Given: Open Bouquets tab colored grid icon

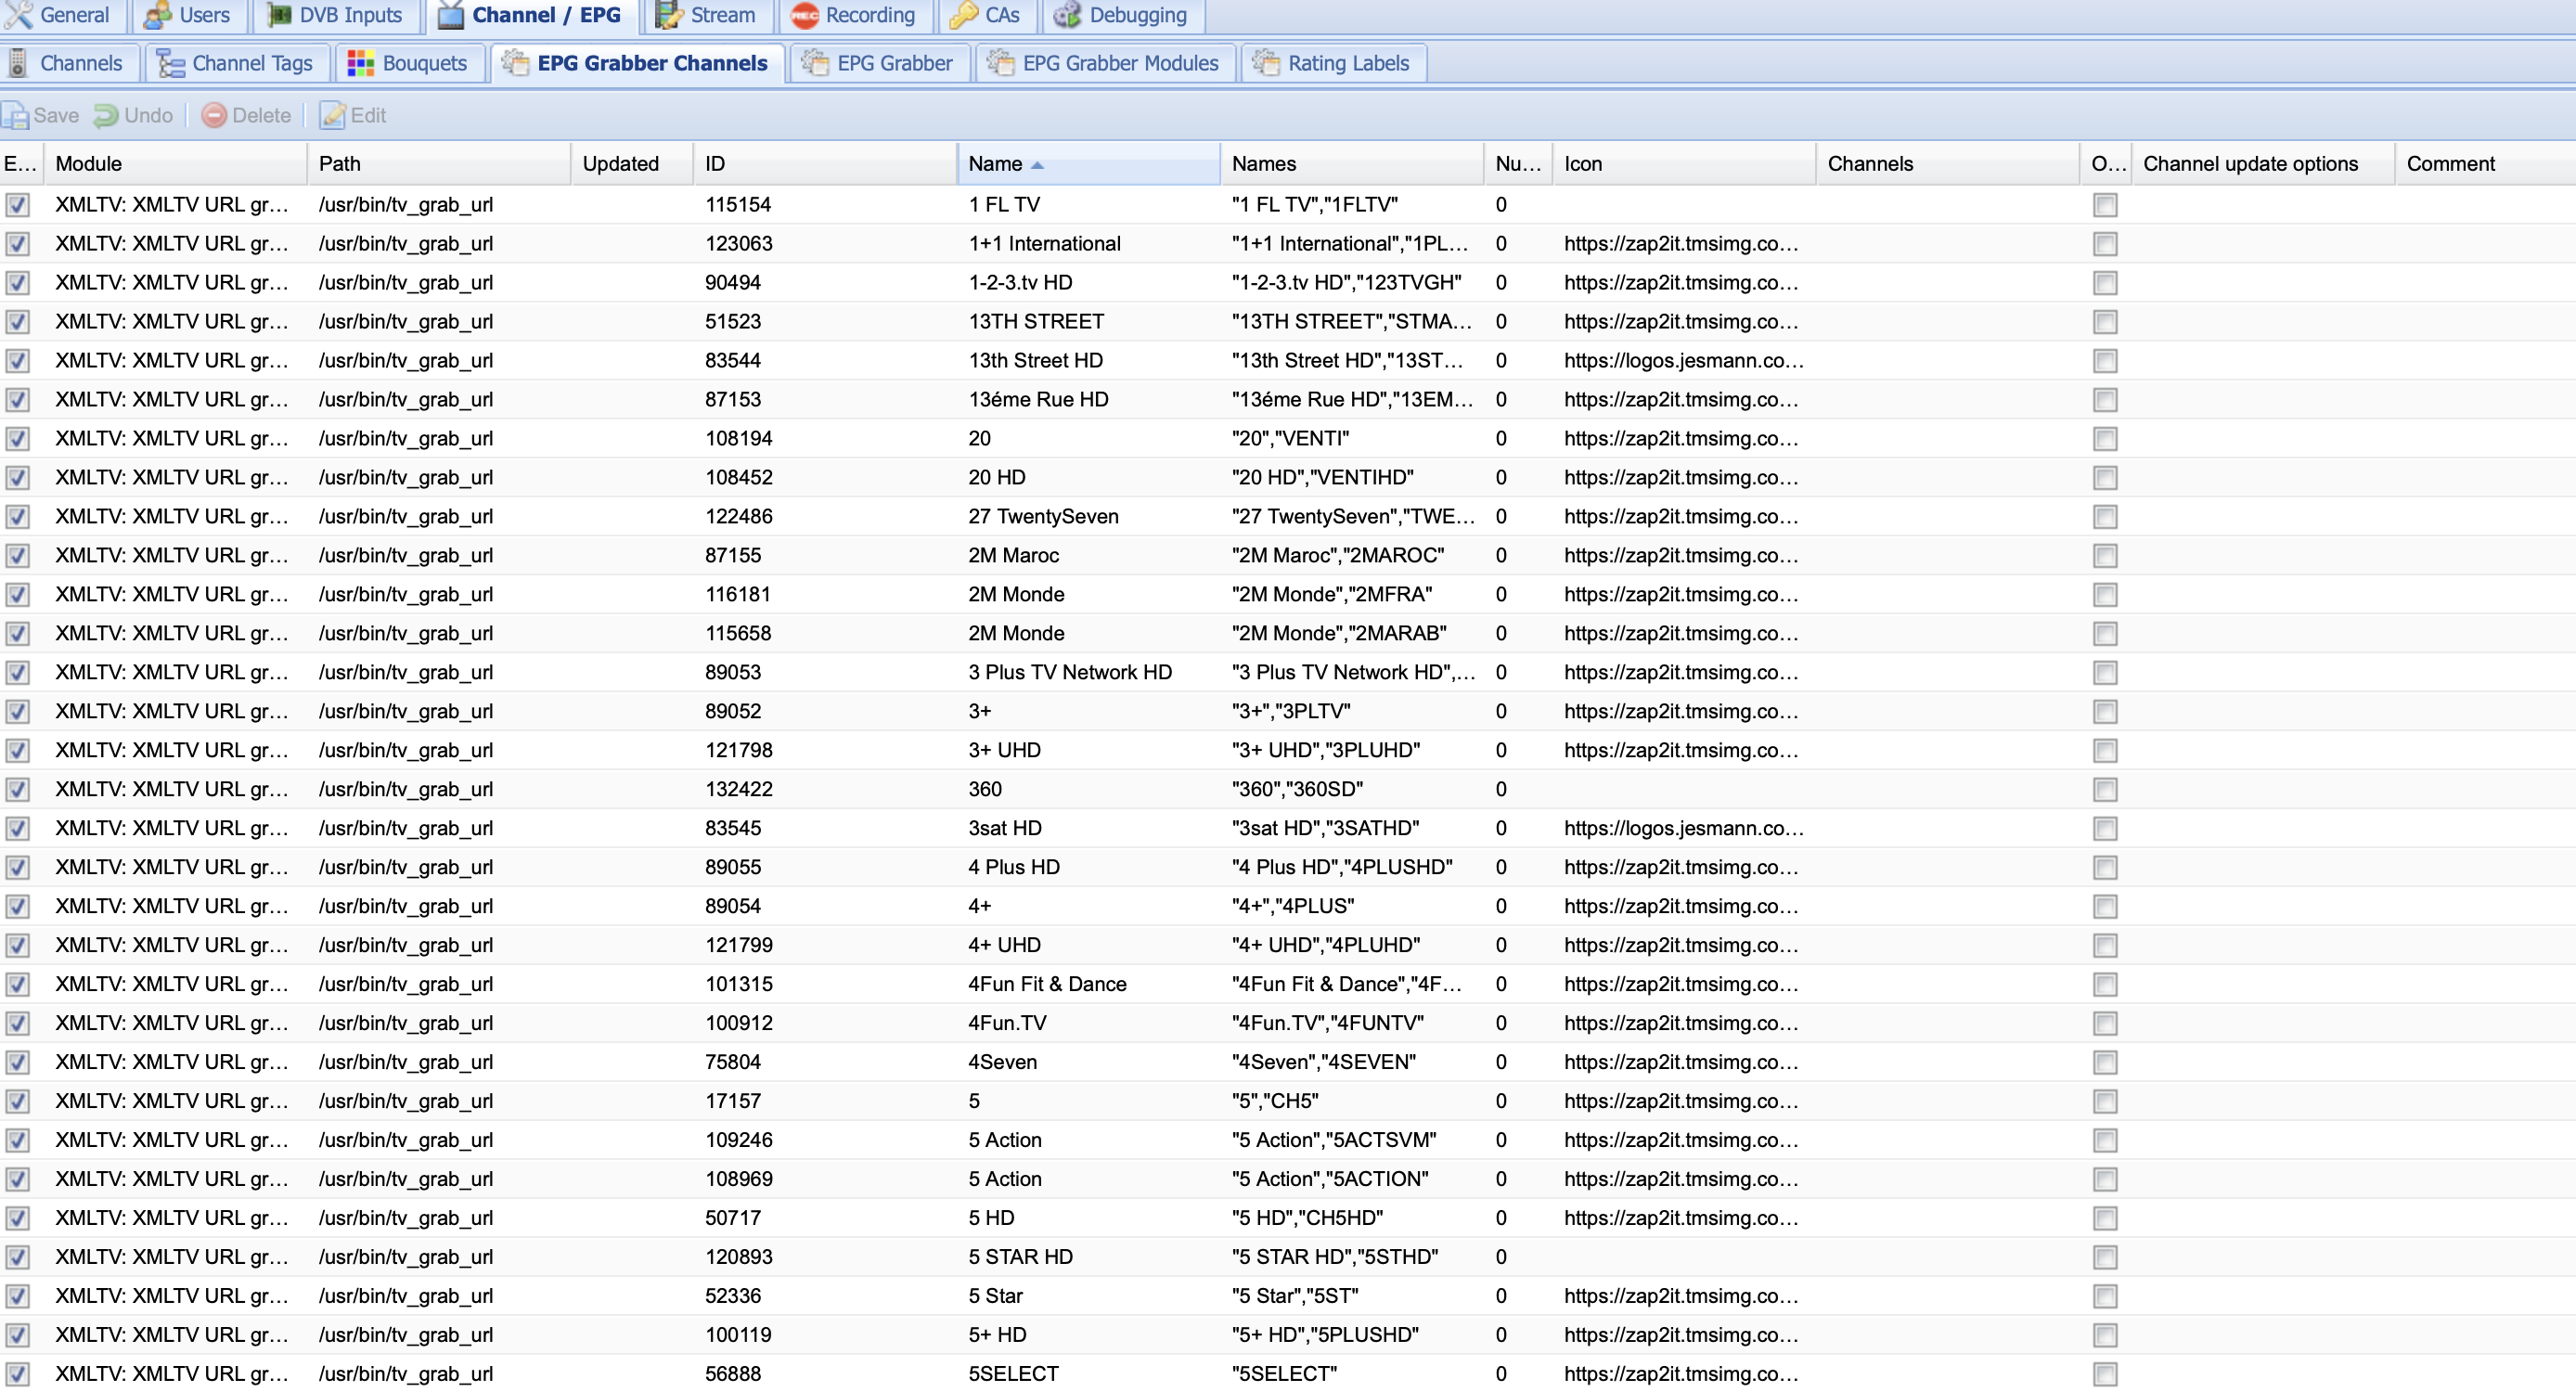Looking at the screenshot, I should coord(360,63).
